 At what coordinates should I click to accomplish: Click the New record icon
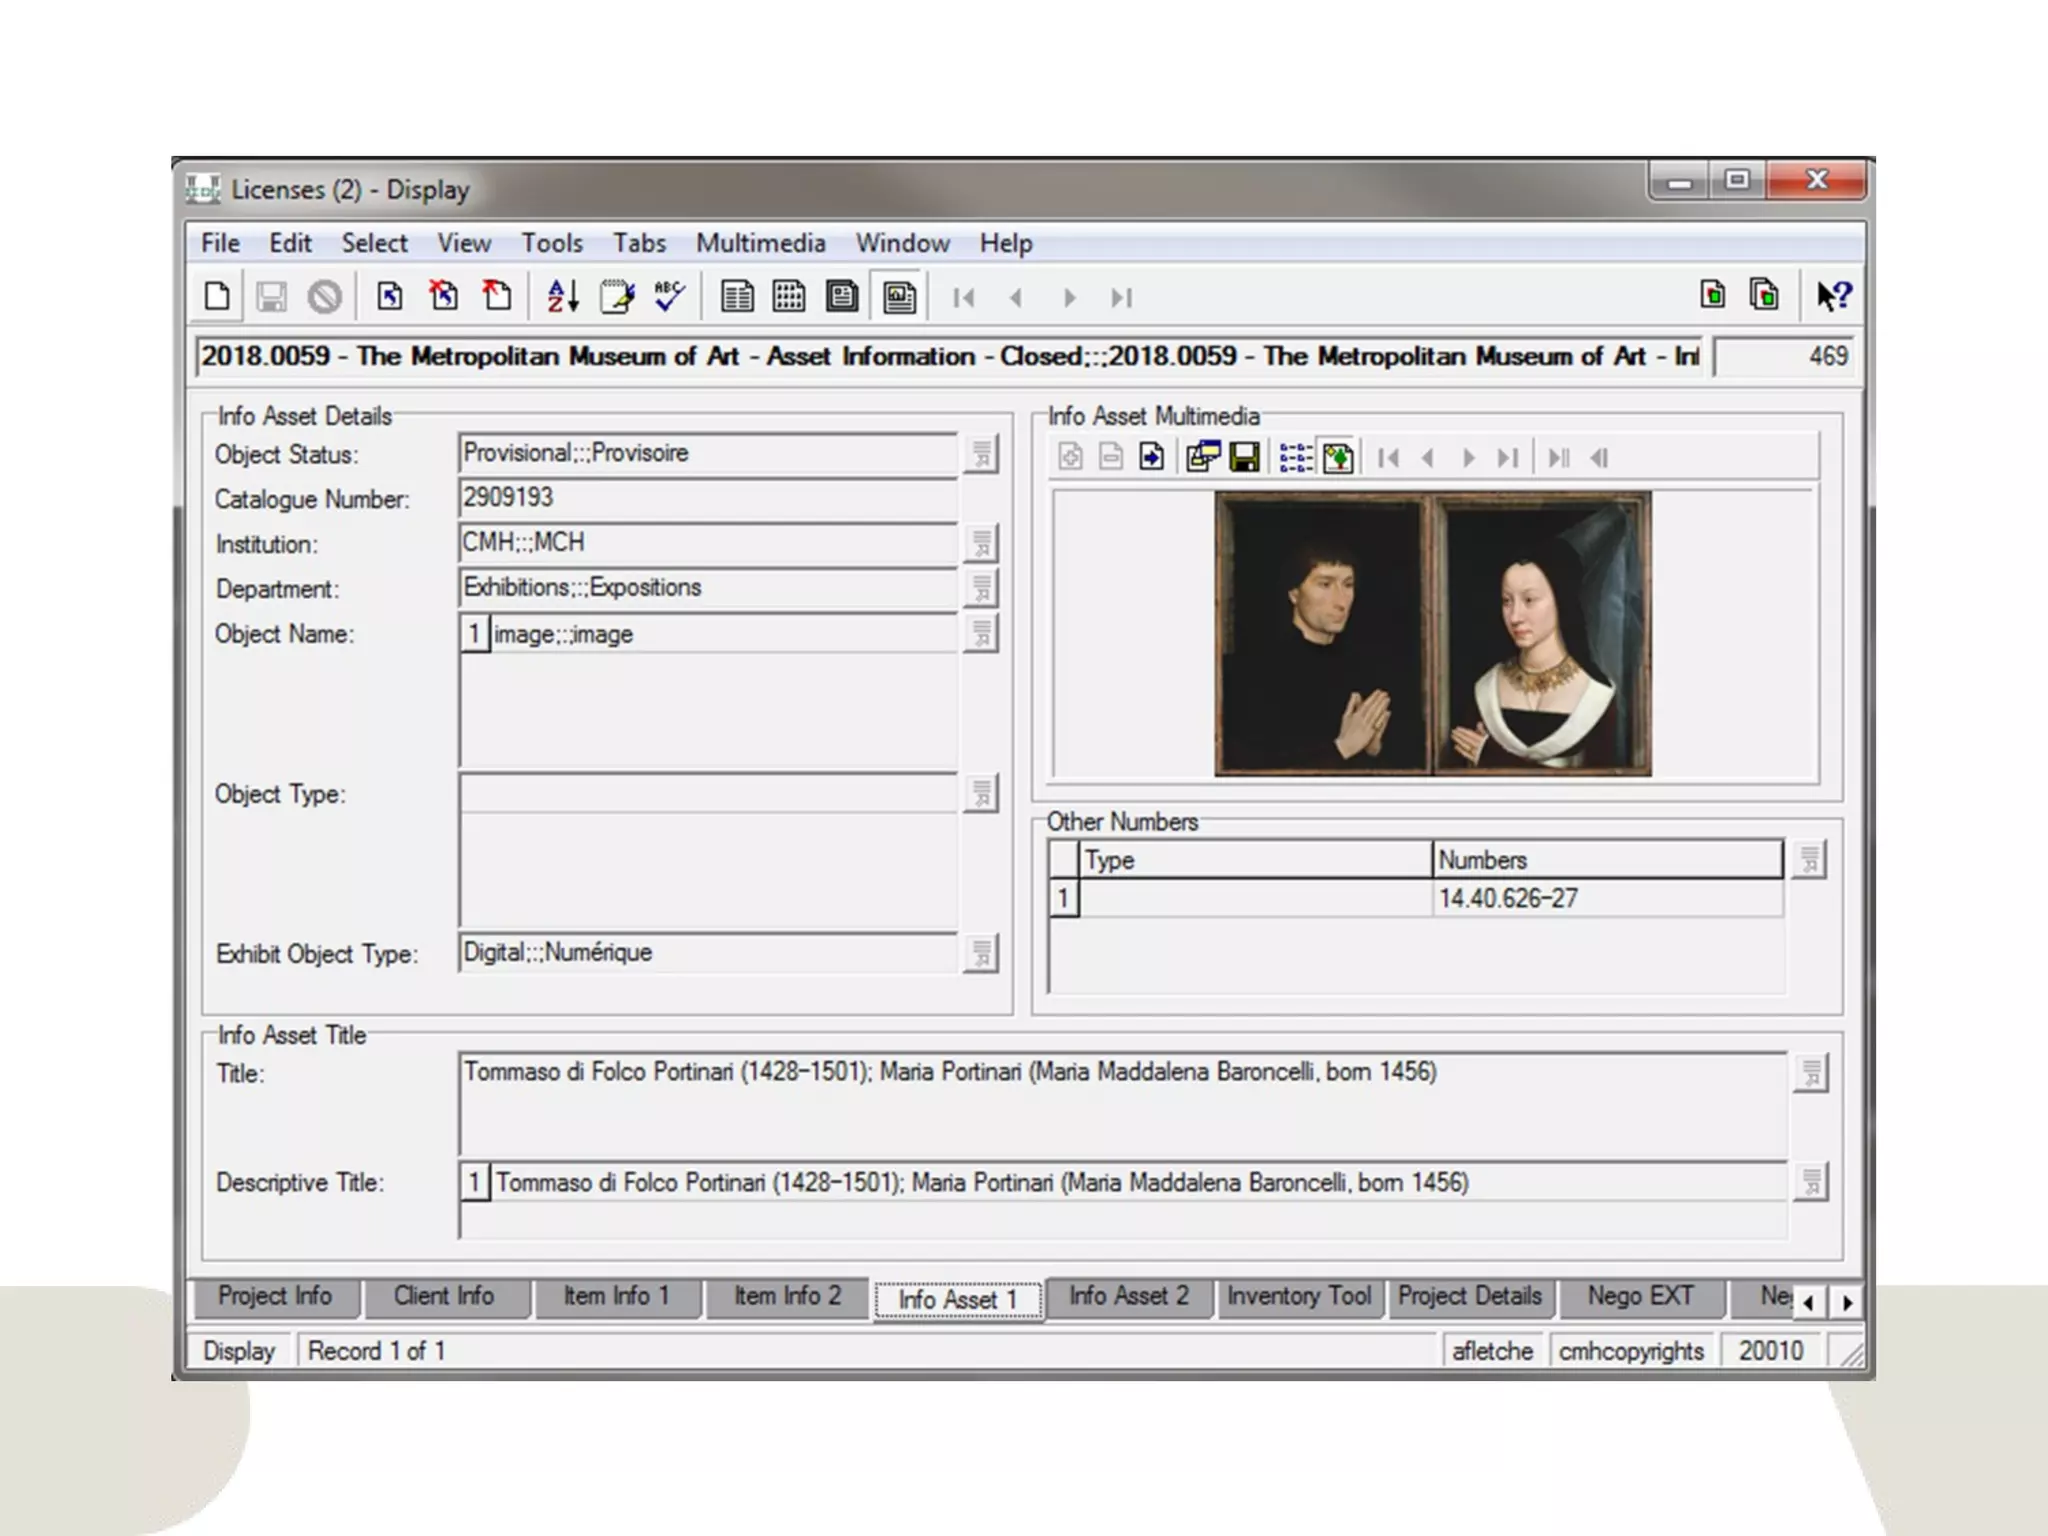pos(217,297)
